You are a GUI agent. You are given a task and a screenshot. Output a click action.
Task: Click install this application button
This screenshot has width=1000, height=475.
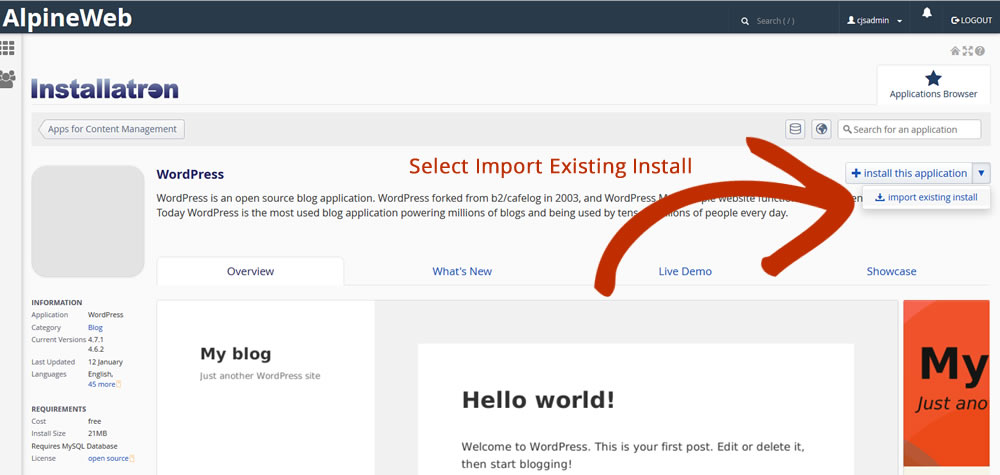pyautogui.click(x=909, y=173)
